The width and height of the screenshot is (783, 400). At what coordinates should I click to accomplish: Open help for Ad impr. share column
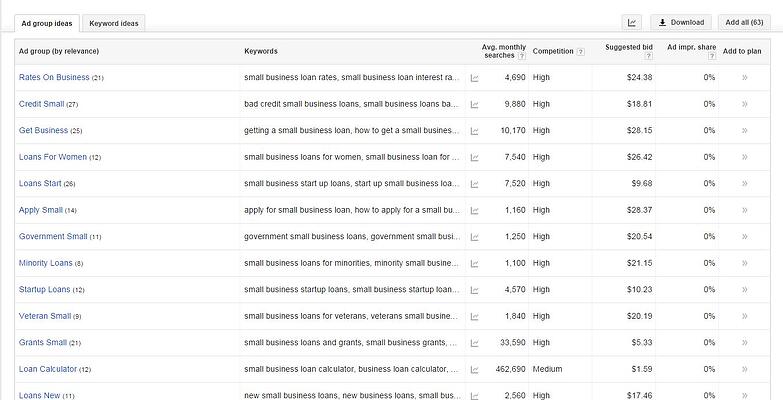click(x=712, y=56)
